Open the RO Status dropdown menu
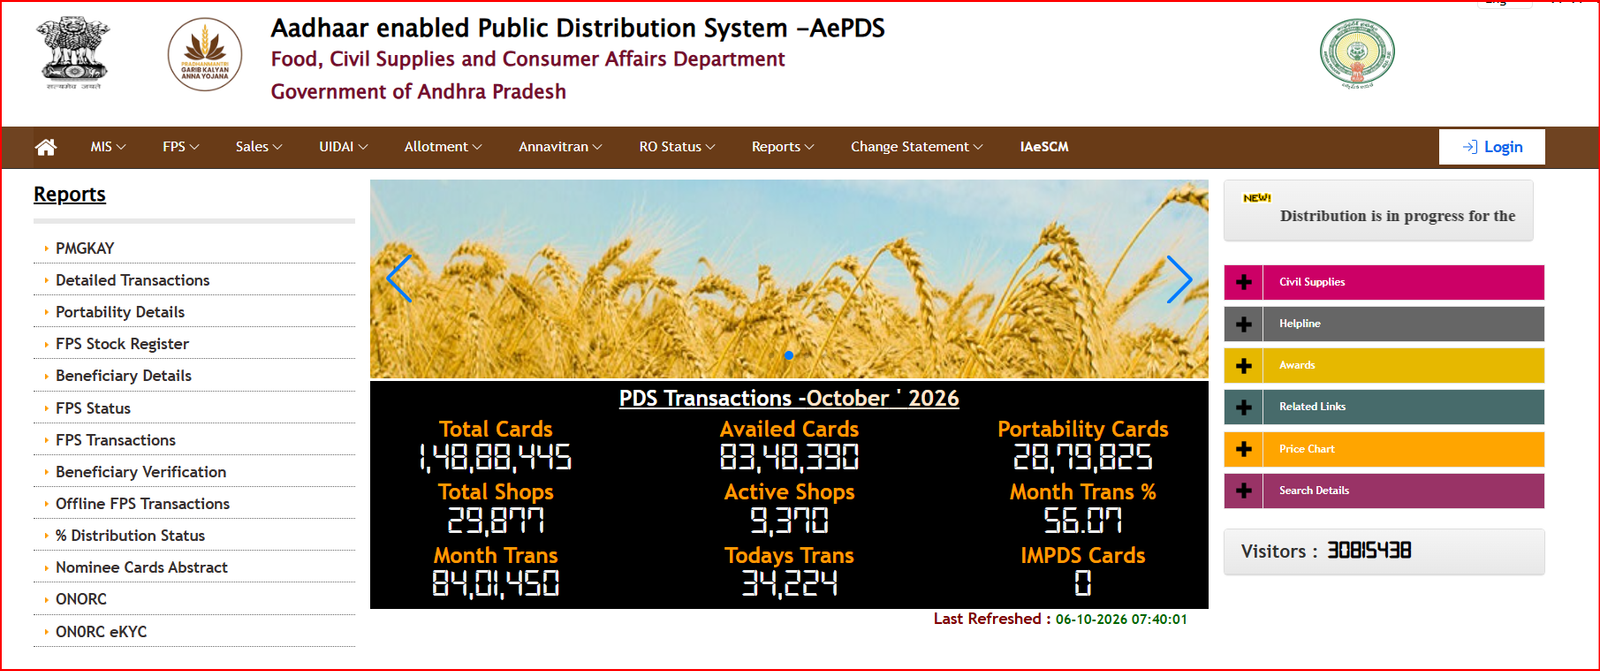This screenshot has height=671, width=1600. (677, 147)
